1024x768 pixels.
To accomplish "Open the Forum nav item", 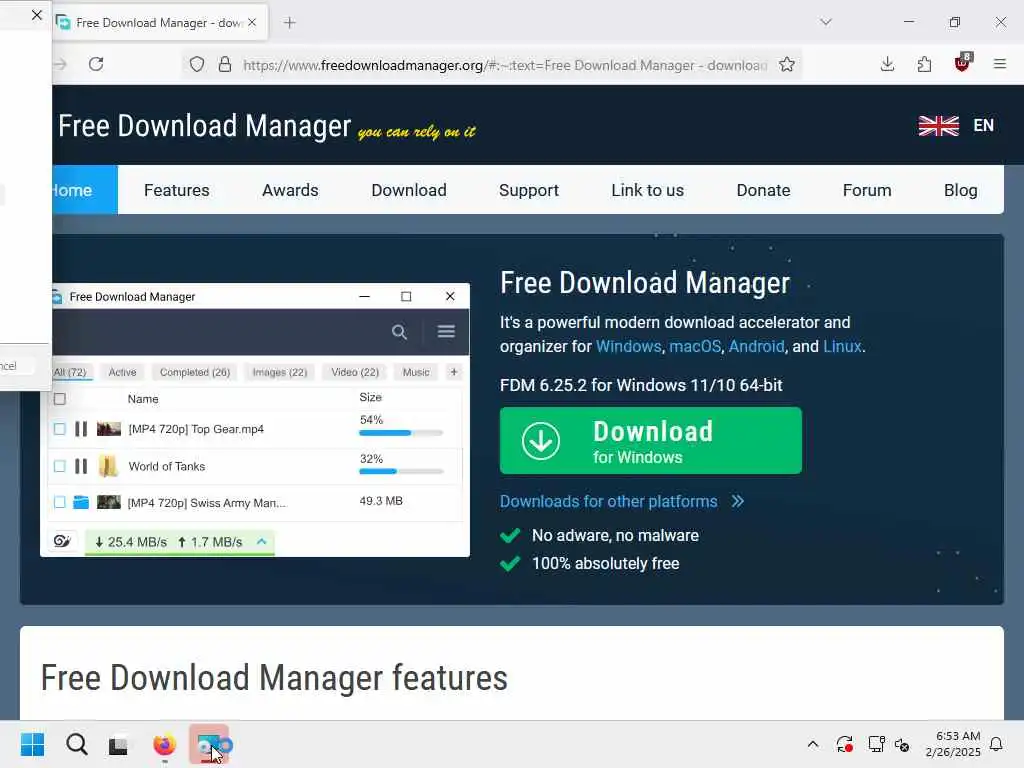I will click(x=867, y=190).
